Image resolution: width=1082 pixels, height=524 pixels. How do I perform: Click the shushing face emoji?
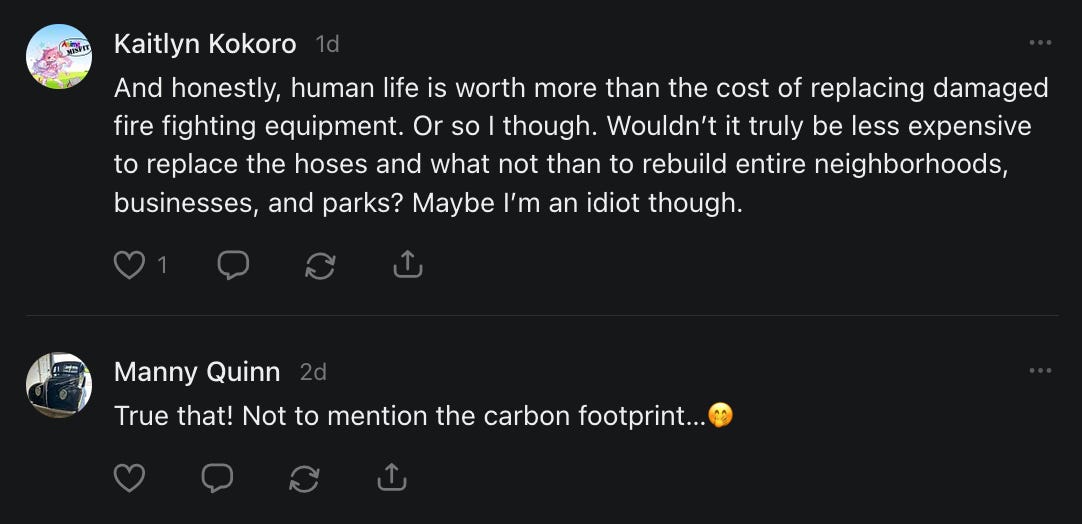tap(720, 415)
